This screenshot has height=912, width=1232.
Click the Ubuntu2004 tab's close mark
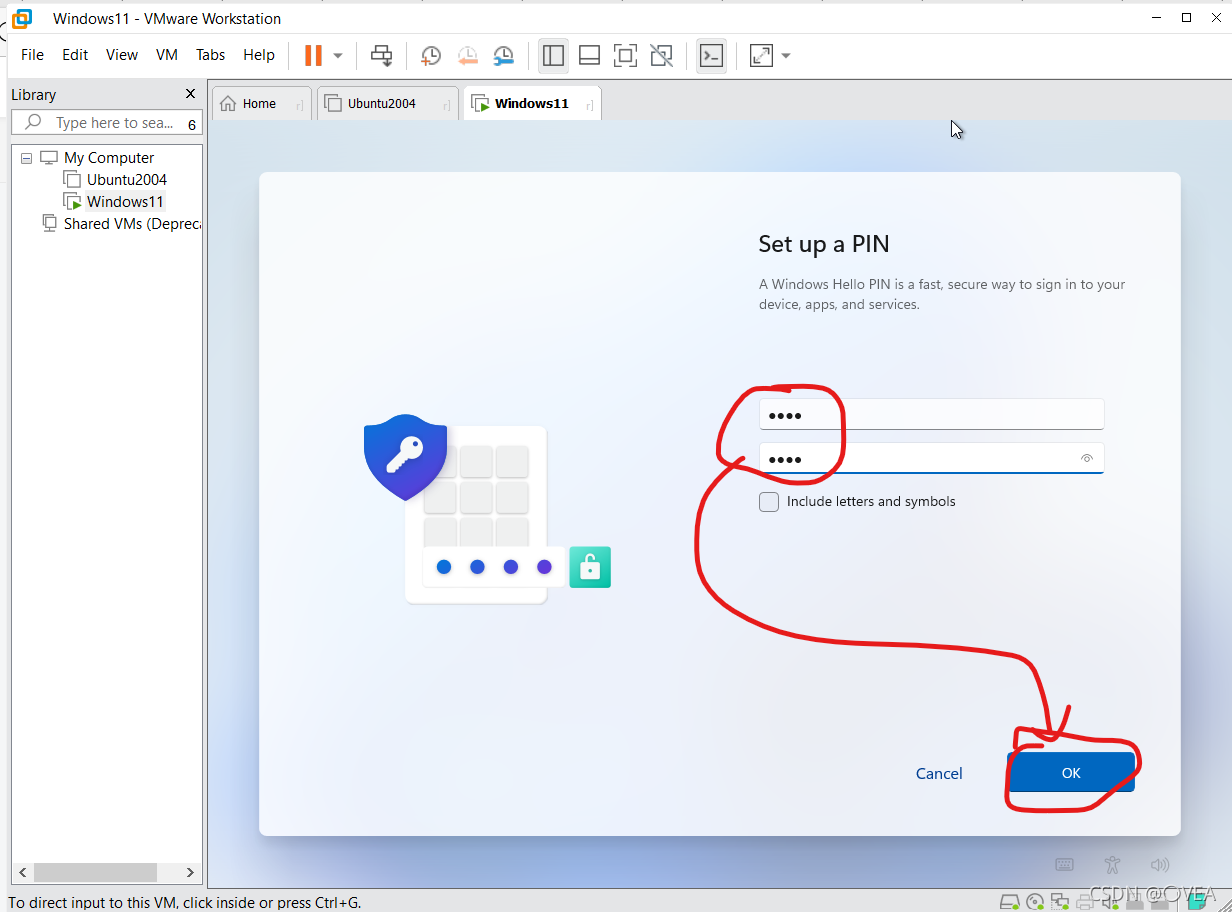(x=445, y=104)
